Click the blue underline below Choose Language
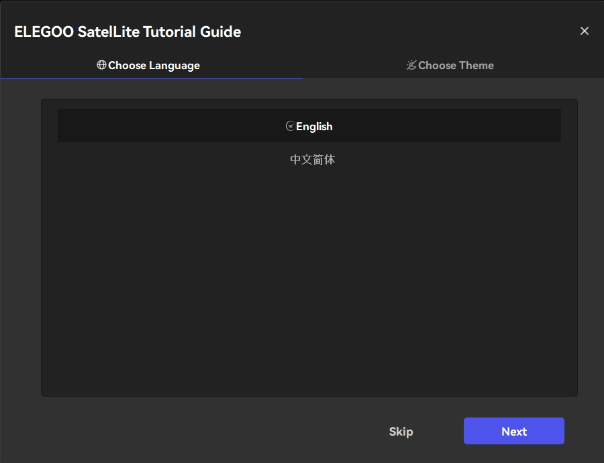The height and width of the screenshot is (463, 604). [151, 78]
